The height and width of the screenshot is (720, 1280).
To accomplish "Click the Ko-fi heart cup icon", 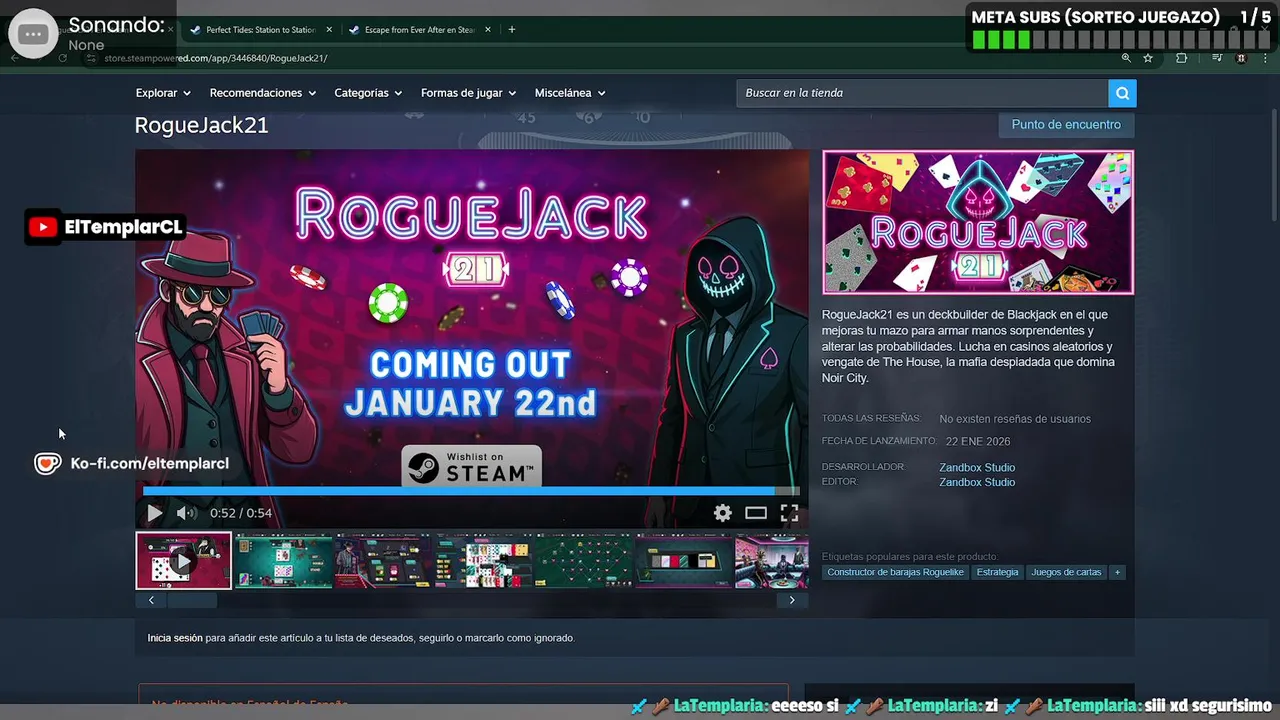I will [47, 463].
